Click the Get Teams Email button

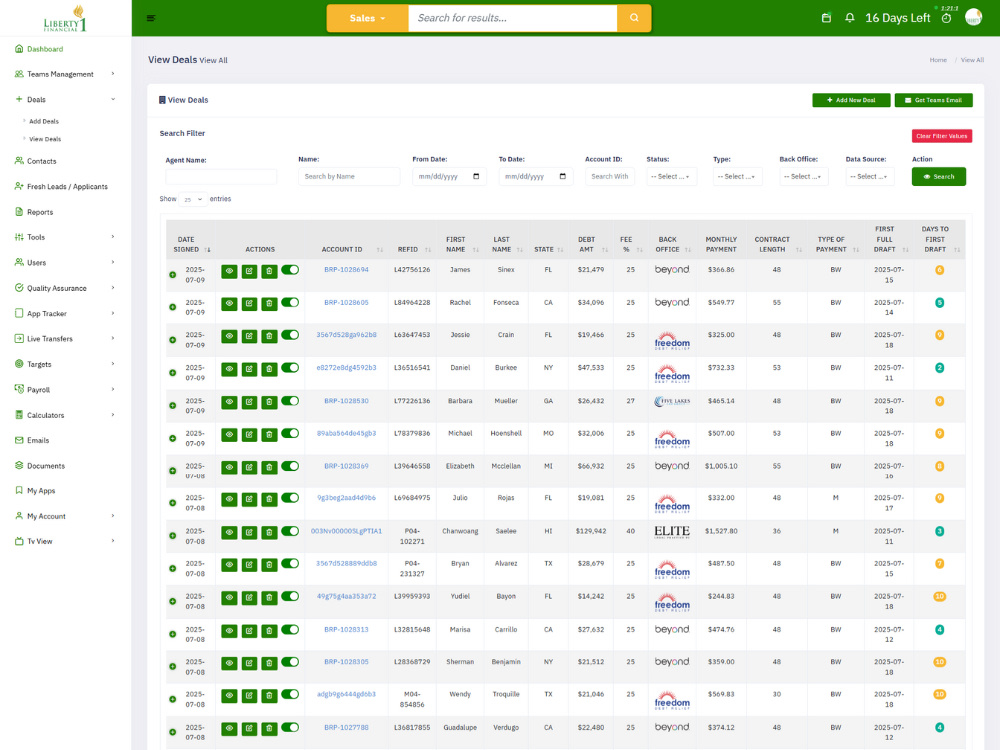tap(933, 100)
